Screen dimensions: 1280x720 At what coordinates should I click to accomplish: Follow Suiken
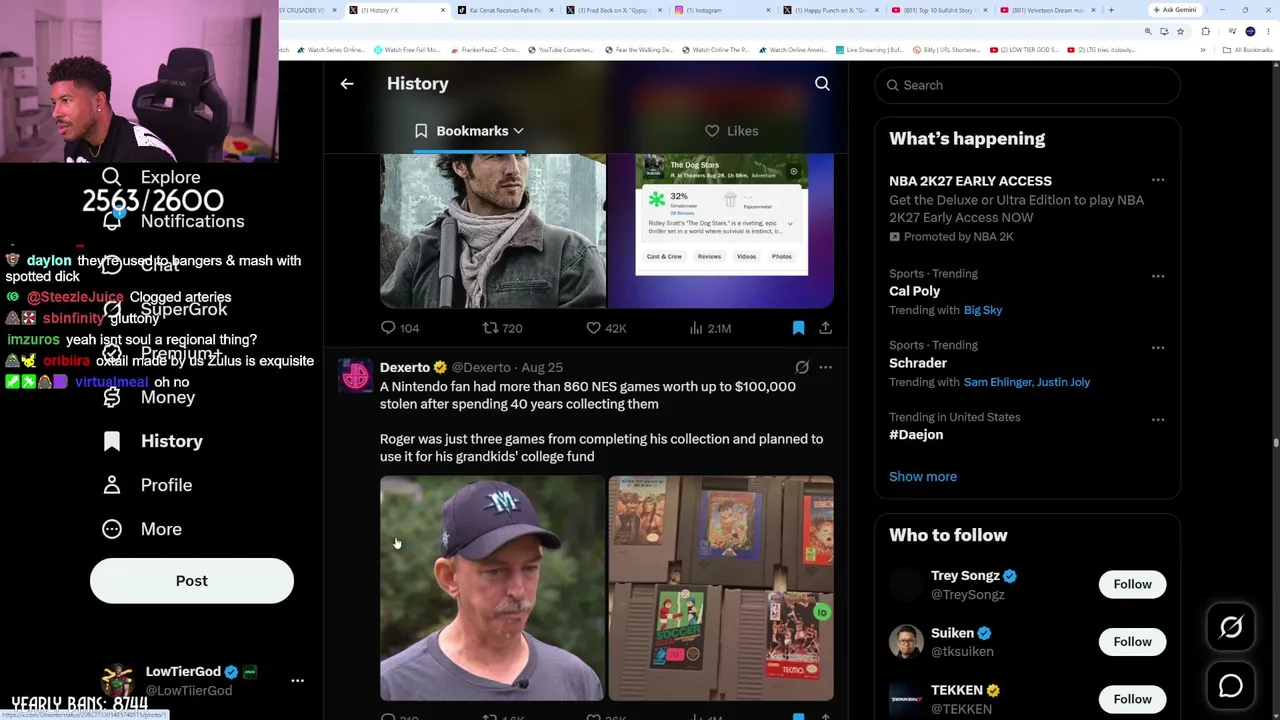click(x=1132, y=641)
